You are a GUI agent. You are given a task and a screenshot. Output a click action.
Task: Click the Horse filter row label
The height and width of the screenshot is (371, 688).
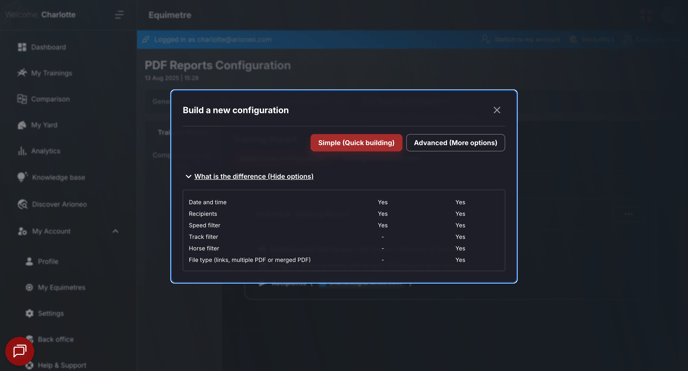204,248
